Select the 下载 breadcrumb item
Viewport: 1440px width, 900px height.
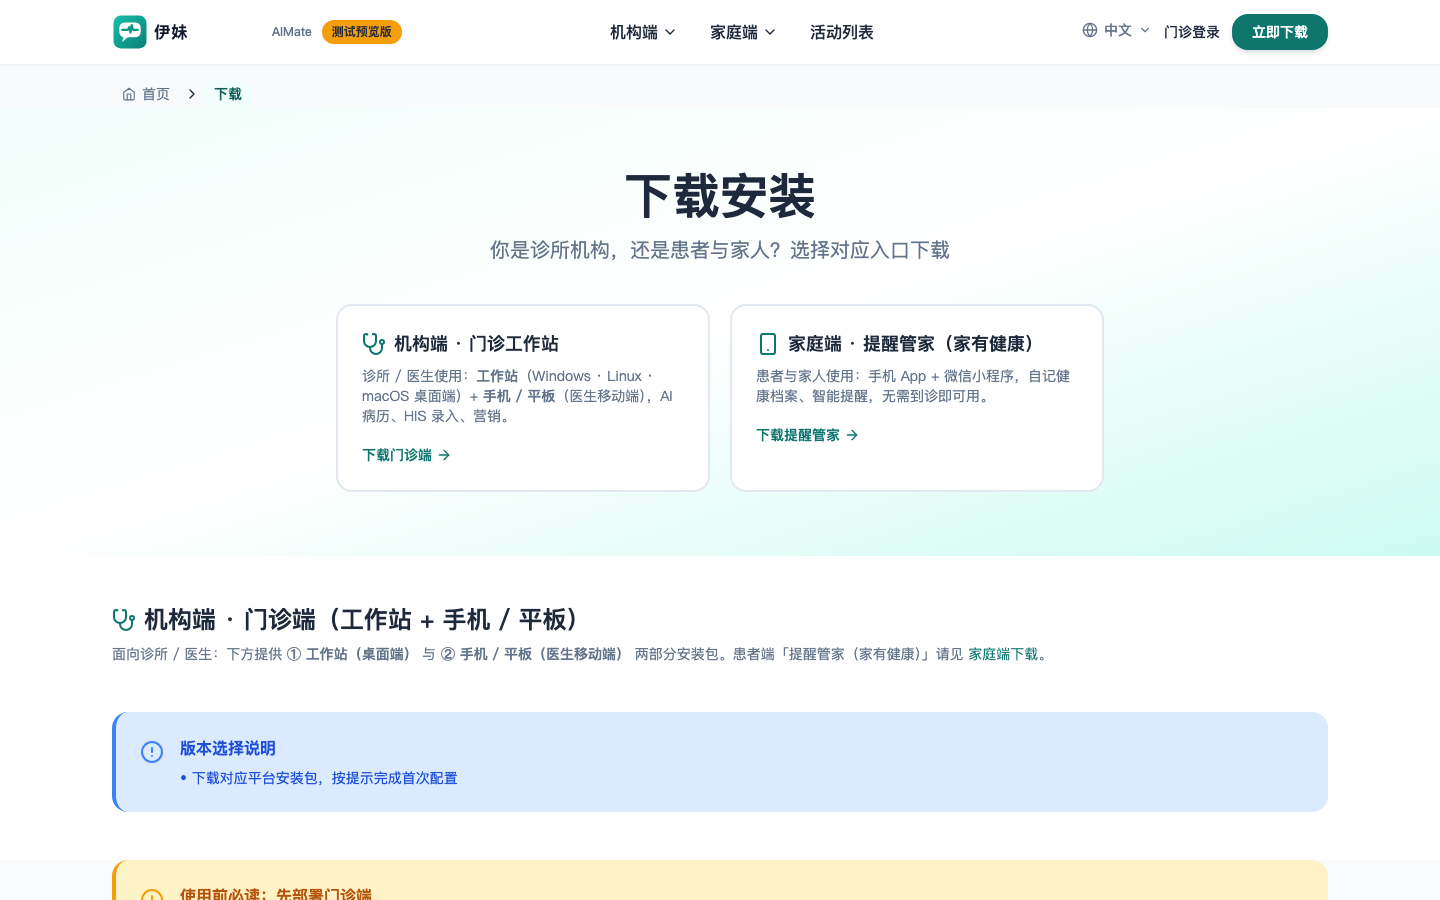[x=228, y=94]
